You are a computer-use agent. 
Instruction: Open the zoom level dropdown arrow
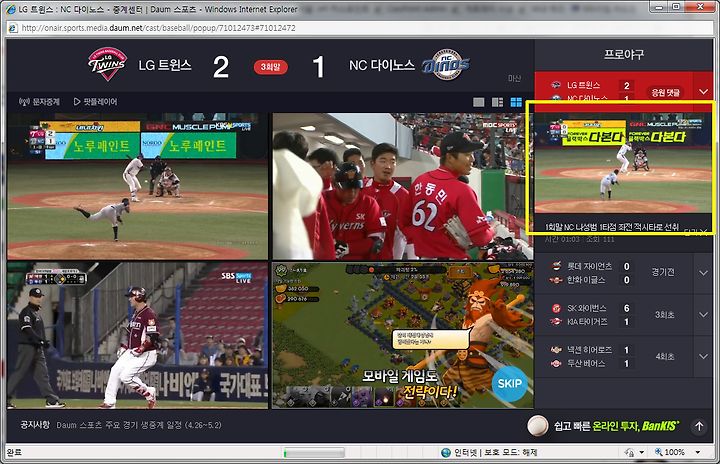coord(698,453)
